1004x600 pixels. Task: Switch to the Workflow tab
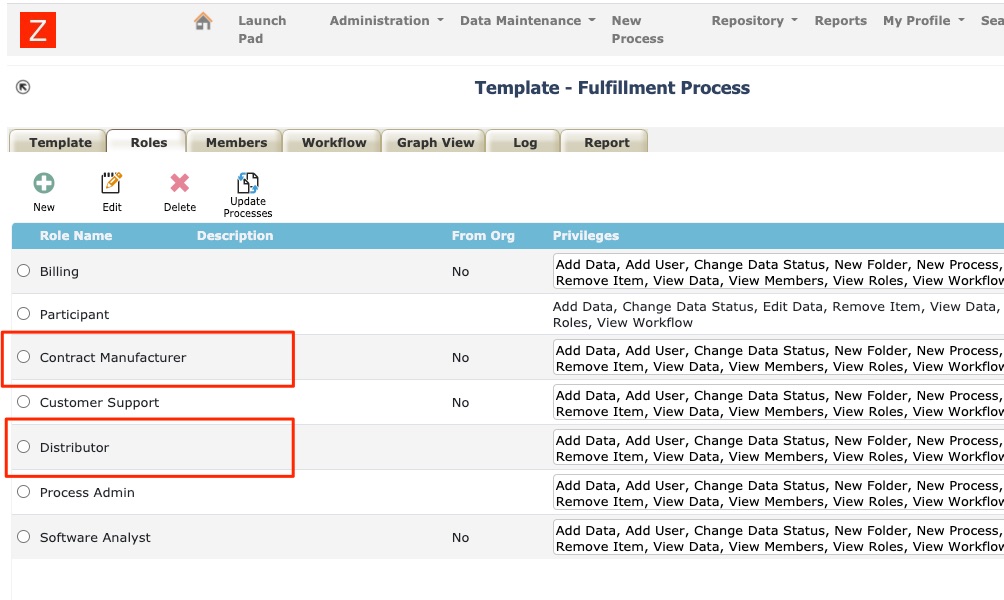point(332,142)
